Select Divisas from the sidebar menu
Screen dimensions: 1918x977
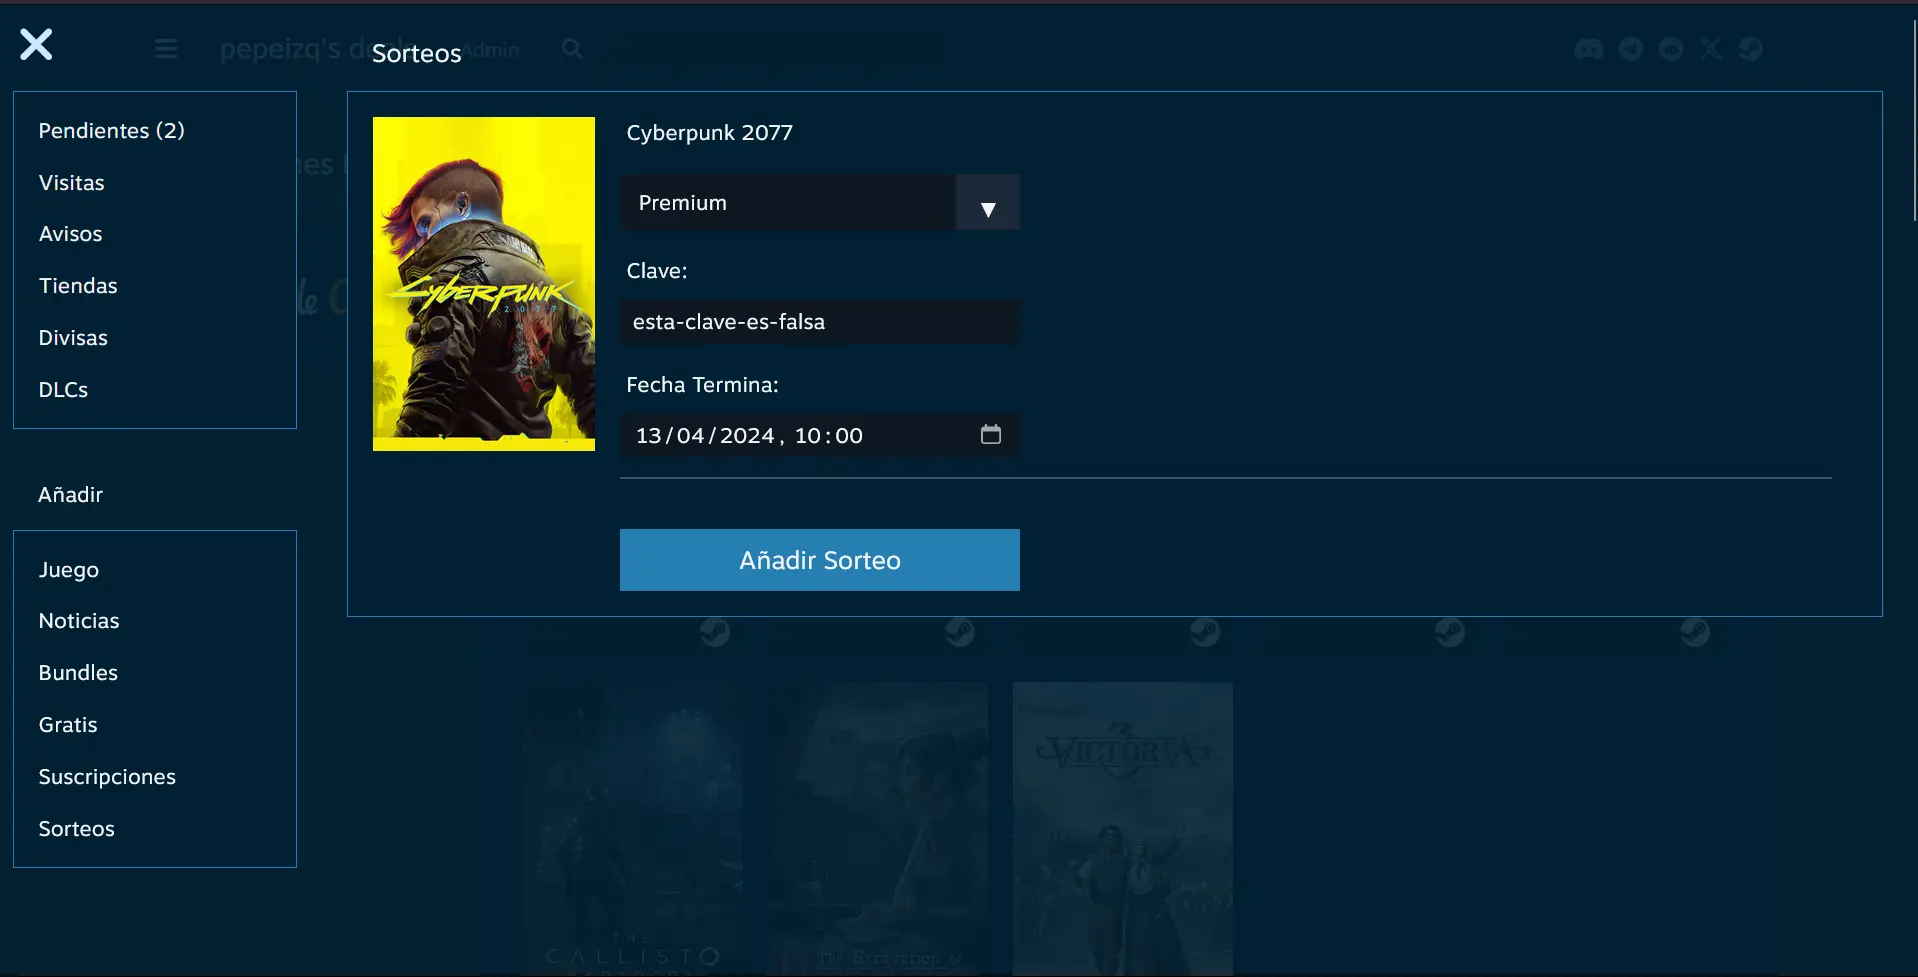(x=73, y=338)
